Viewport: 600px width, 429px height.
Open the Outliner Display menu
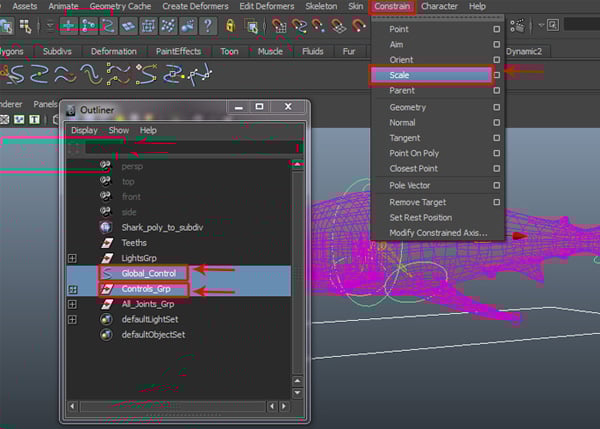(84, 130)
